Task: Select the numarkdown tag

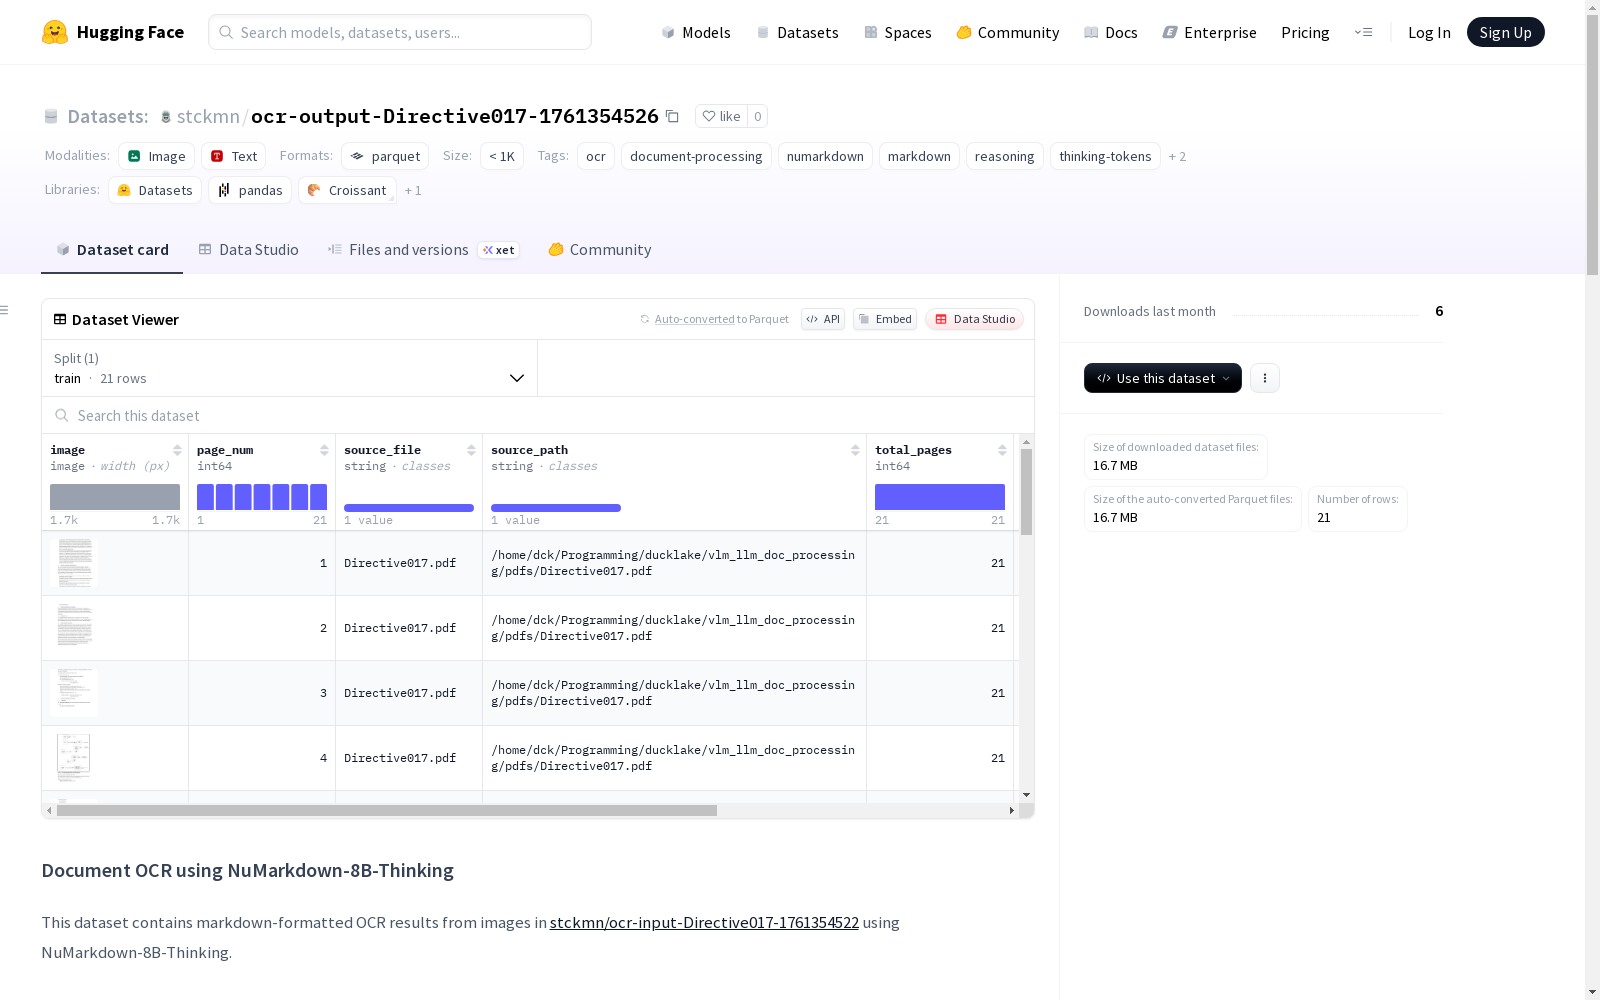Action: click(825, 156)
